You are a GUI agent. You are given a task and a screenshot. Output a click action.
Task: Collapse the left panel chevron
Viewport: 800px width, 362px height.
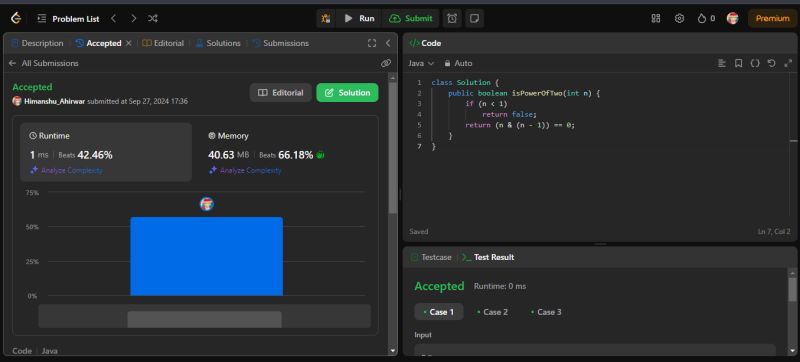(388, 43)
